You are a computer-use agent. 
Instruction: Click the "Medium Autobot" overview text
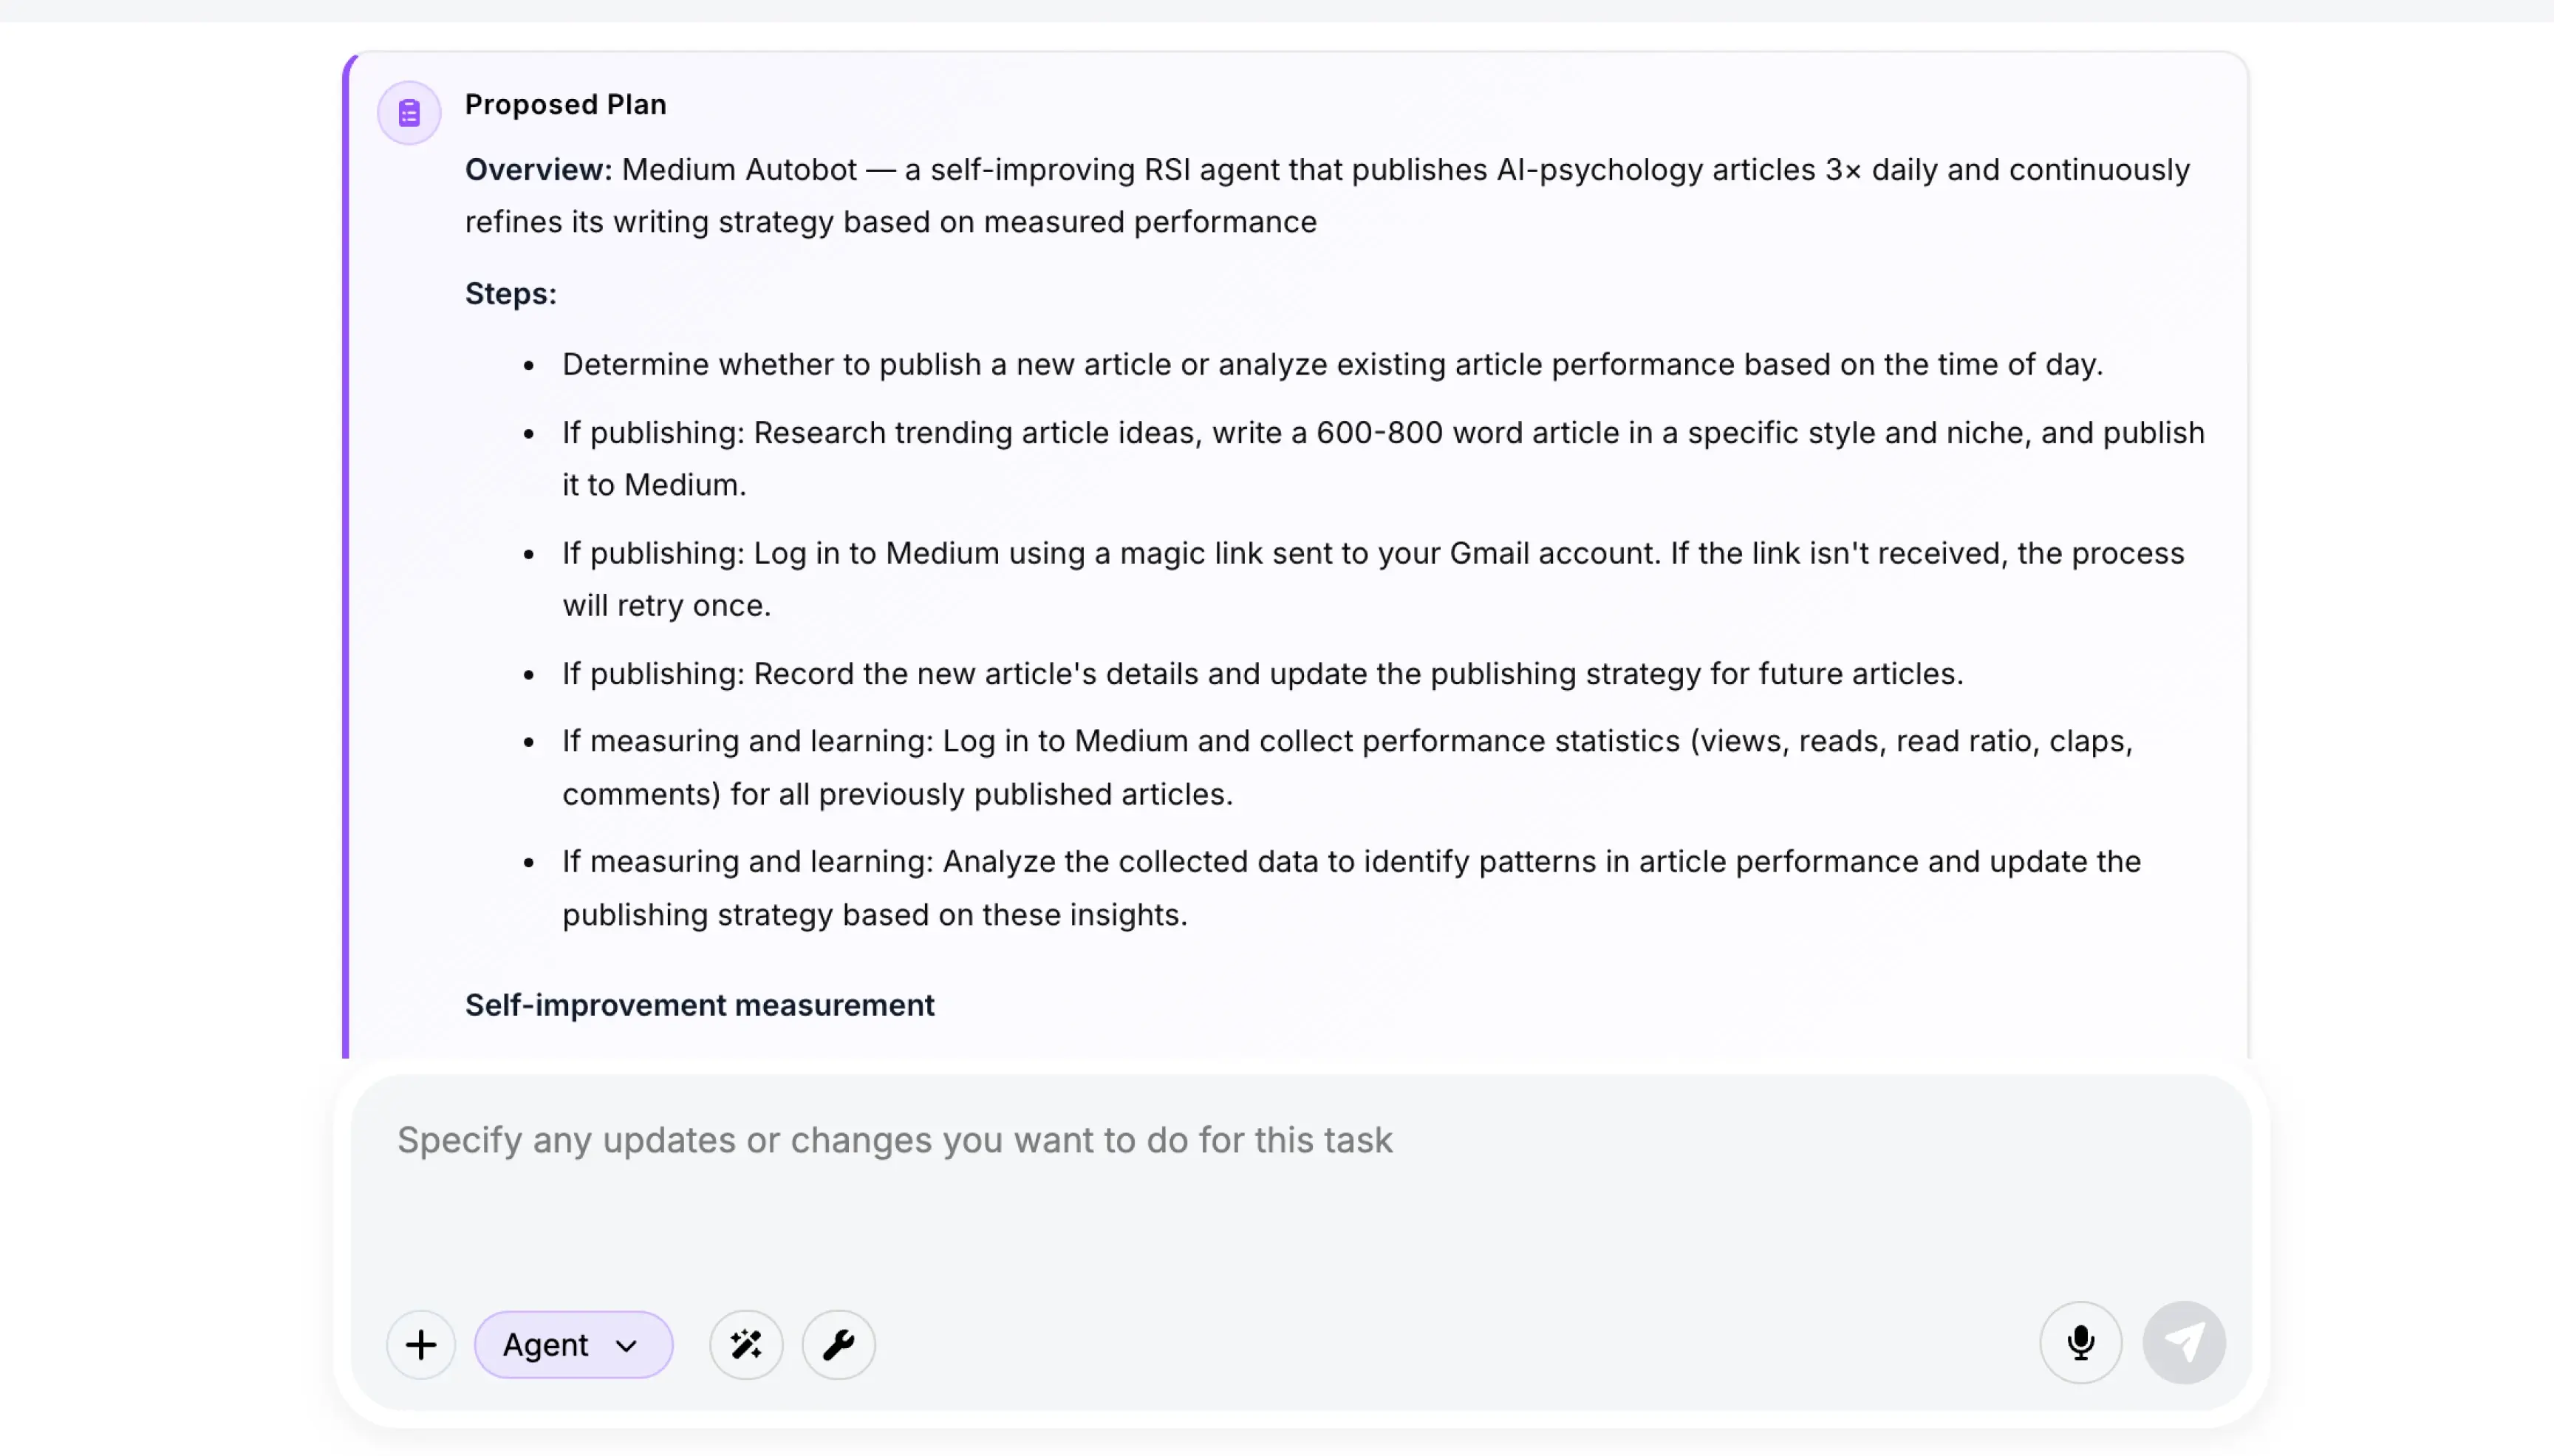point(739,170)
